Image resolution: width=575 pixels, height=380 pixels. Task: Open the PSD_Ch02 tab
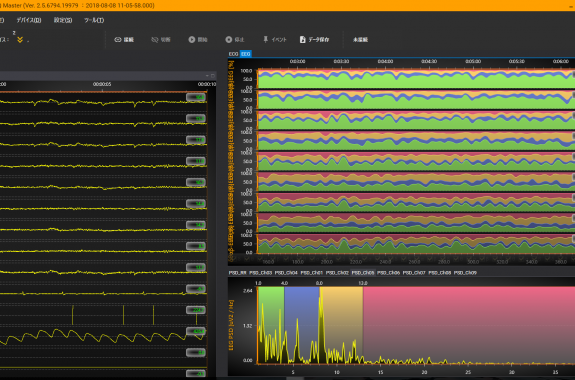coord(337,273)
